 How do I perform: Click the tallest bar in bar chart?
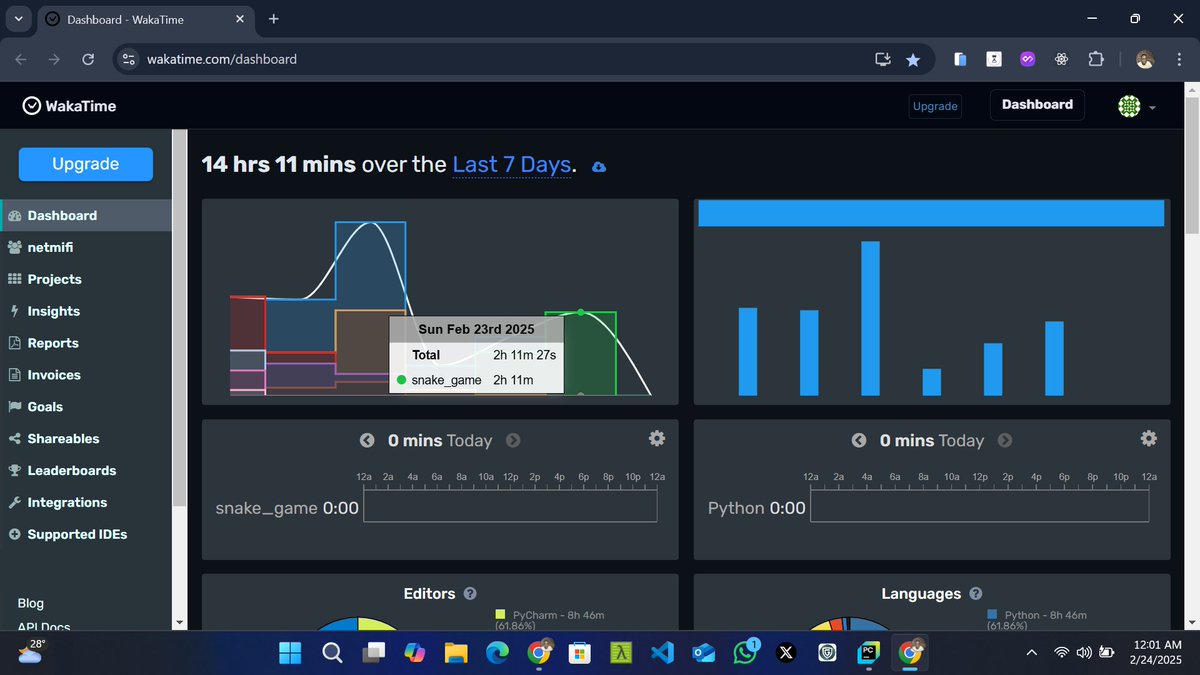tap(870, 318)
